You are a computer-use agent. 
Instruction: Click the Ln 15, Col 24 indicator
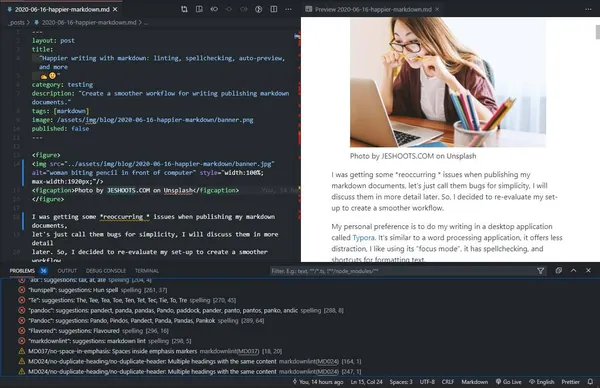366,382
